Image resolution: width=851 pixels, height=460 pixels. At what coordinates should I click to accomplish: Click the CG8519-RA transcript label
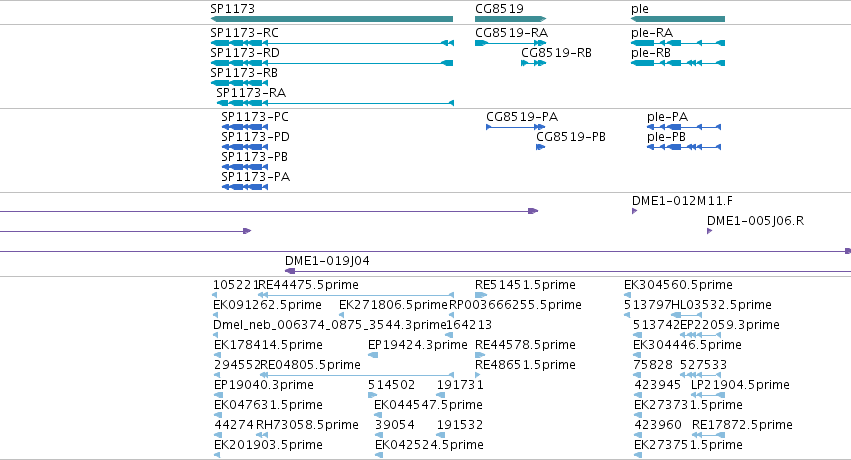(x=511, y=33)
